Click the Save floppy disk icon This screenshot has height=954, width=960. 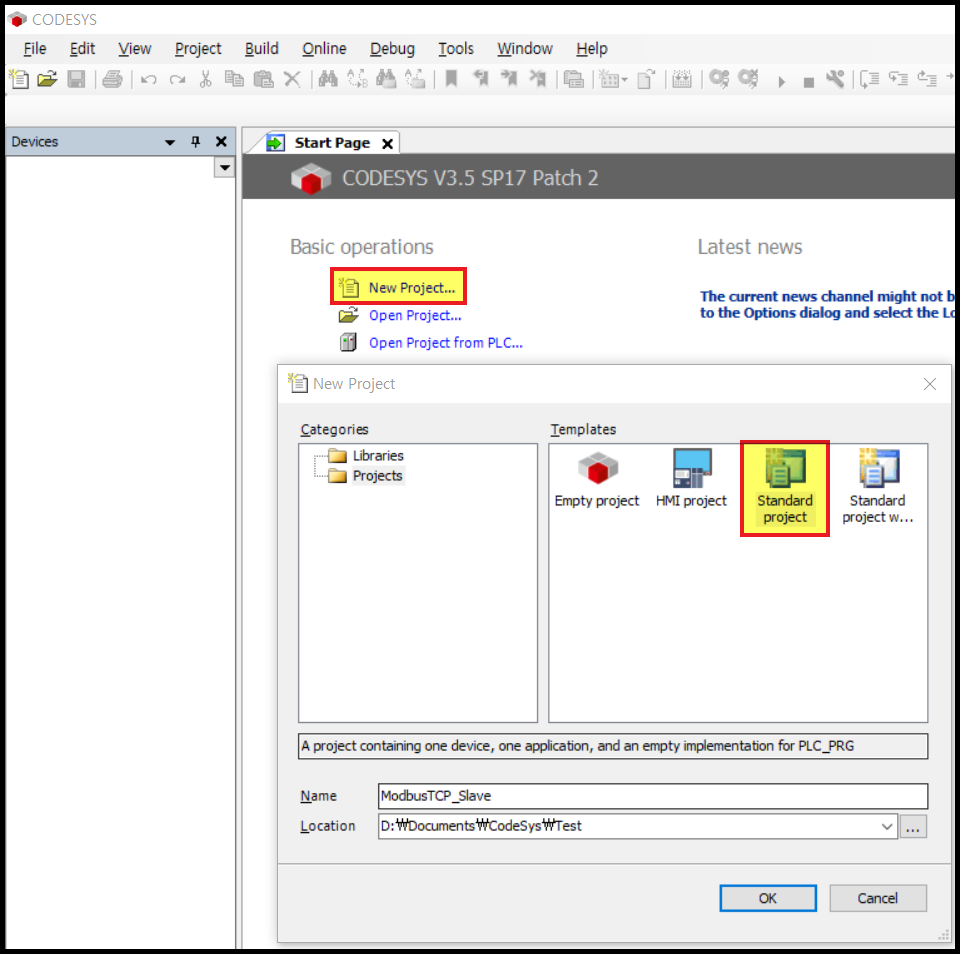tap(76, 79)
